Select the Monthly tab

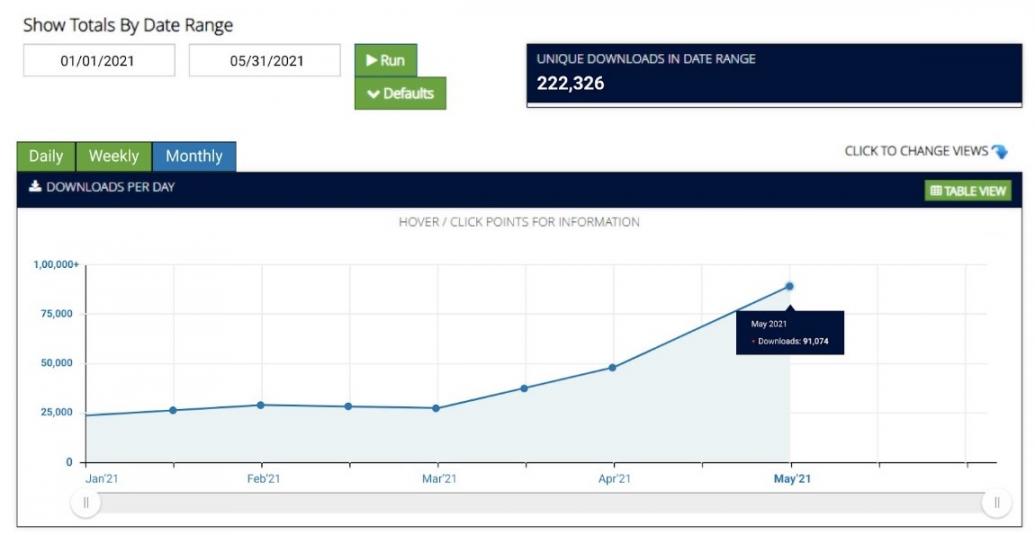194,156
